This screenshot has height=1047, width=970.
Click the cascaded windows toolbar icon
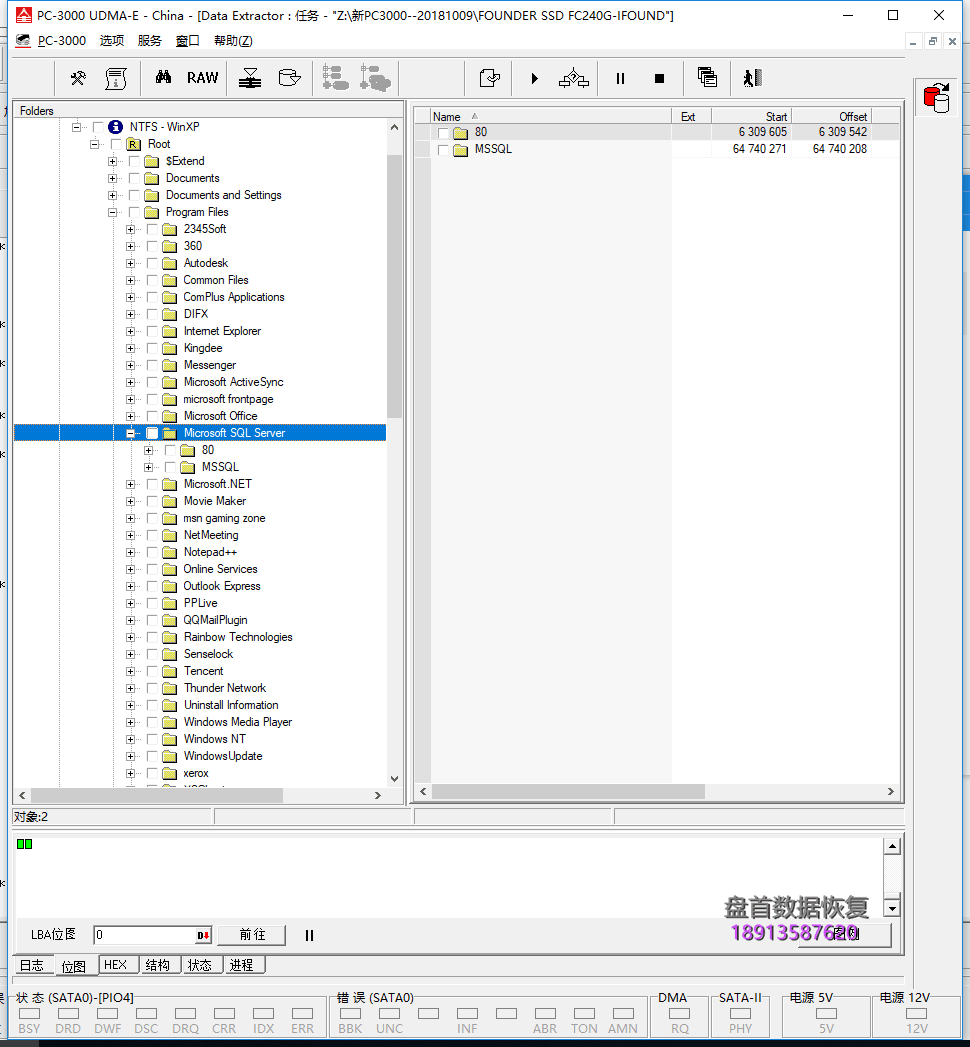click(x=707, y=77)
